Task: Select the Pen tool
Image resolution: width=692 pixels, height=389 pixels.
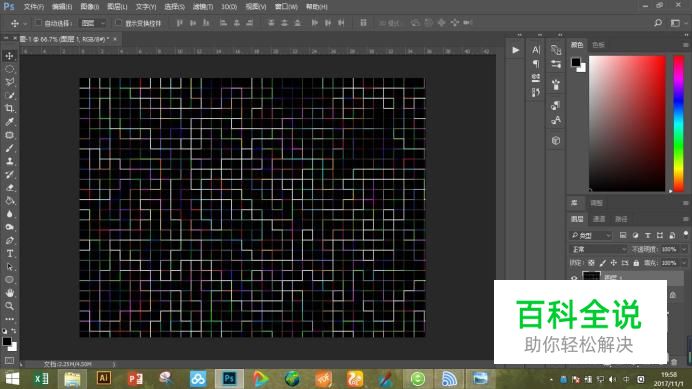Action: (9, 241)
